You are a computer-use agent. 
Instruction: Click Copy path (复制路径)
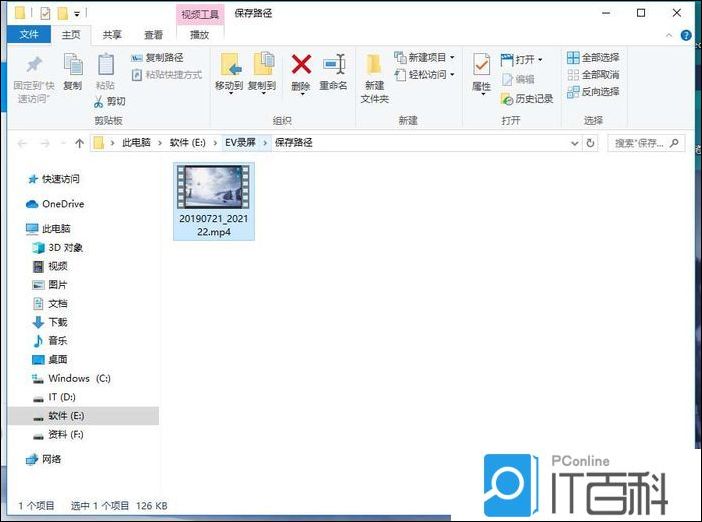157,58
